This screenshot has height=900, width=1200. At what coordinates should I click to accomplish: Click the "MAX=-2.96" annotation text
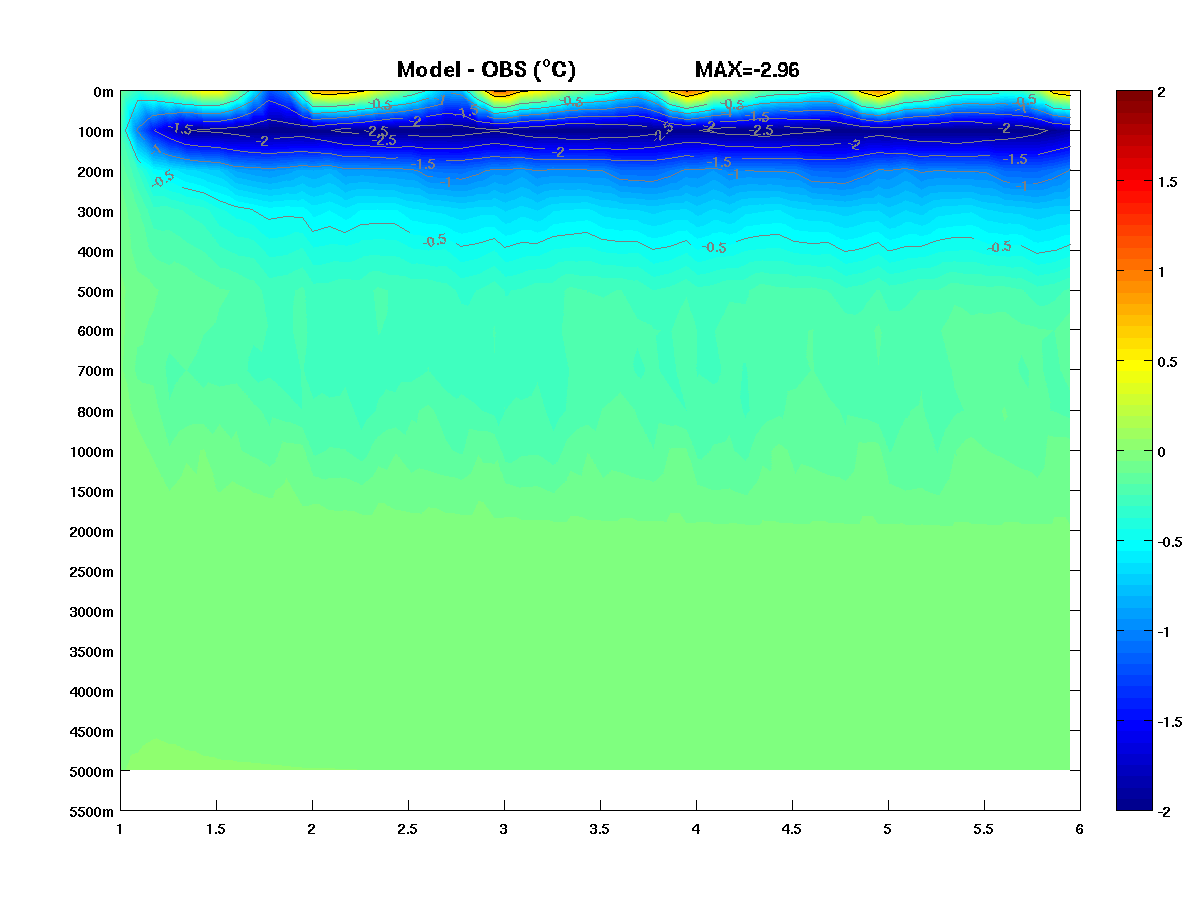pyautogui.click(x=747, y=70)
